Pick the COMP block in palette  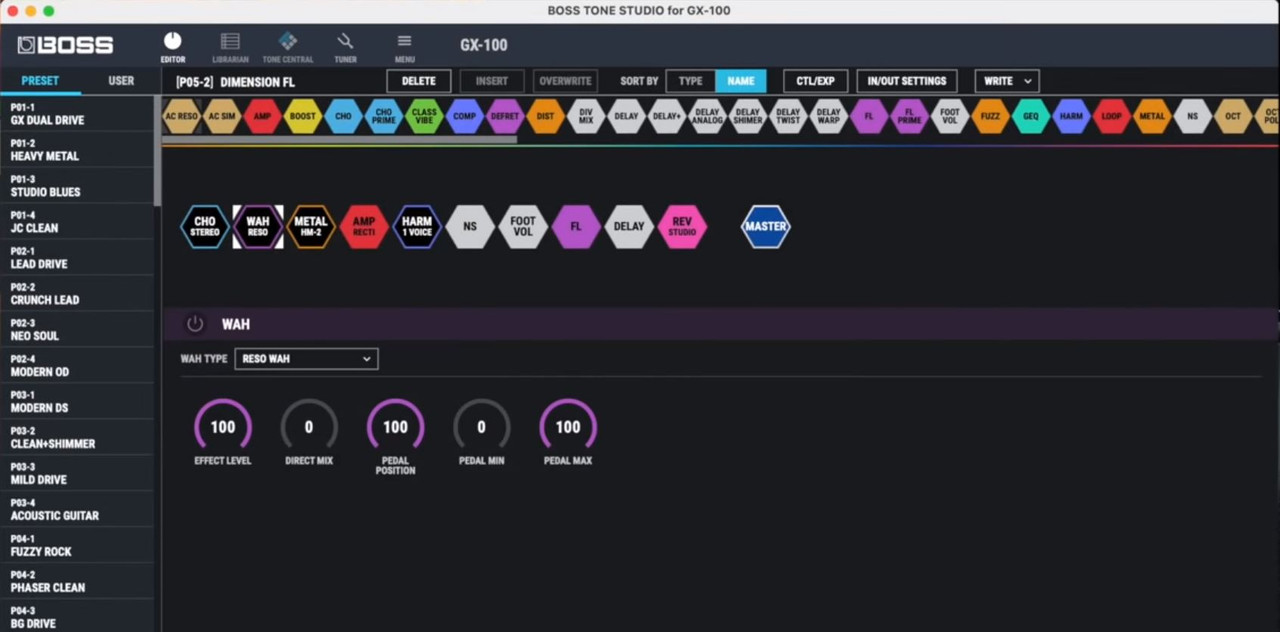coord(464,116)
